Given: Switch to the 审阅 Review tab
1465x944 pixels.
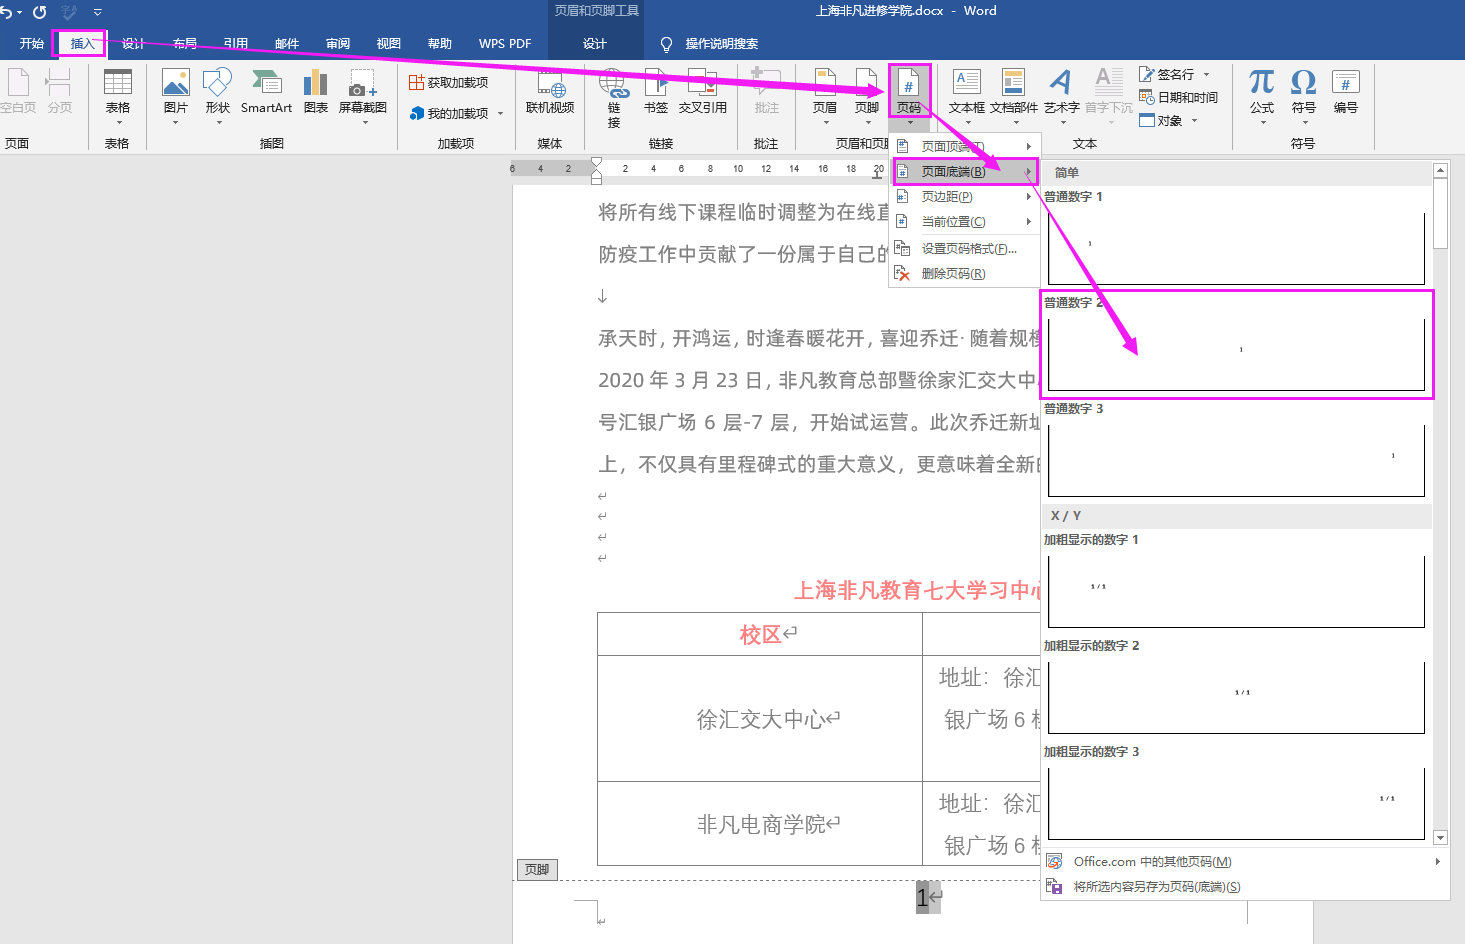Looking at the screenshot, I should [338, 43].
